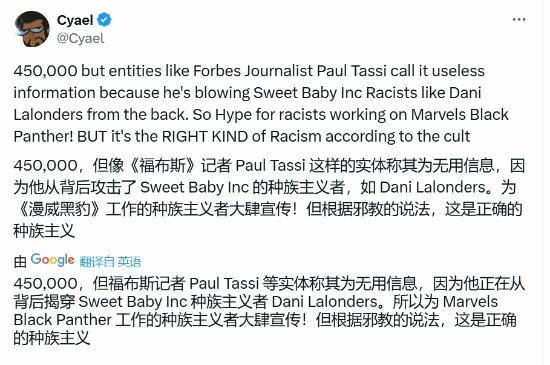The image size is (550, 365).
Task: Click the blue verified badge icon
Action: tap(104, 20)
